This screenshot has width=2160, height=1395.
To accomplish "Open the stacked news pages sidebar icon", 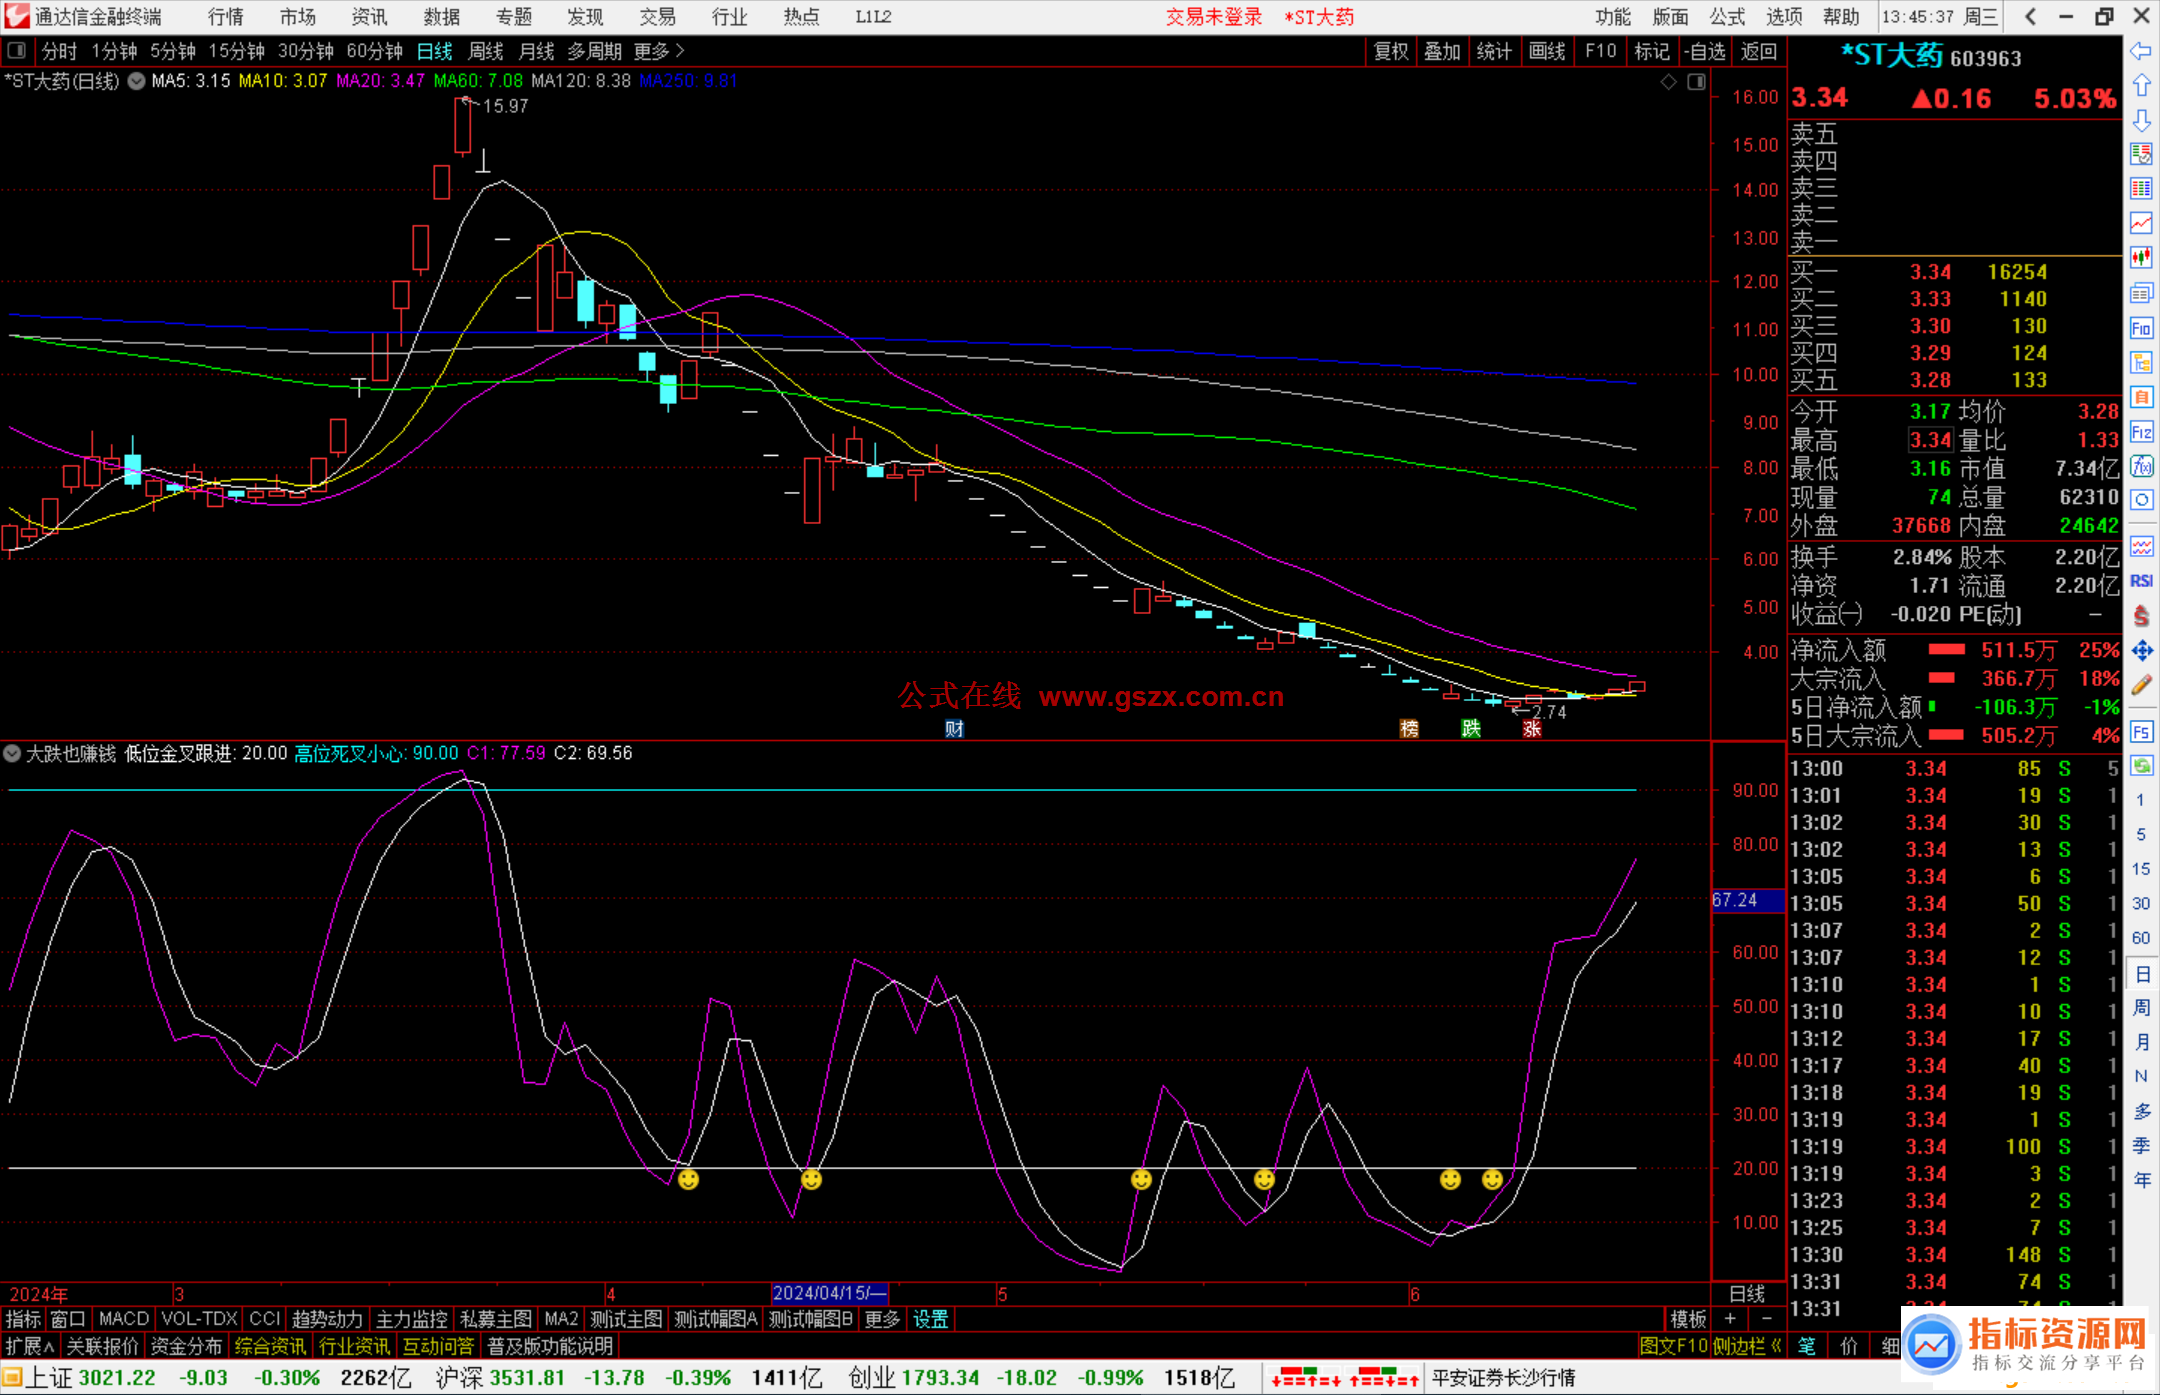I will (2141, 293).
